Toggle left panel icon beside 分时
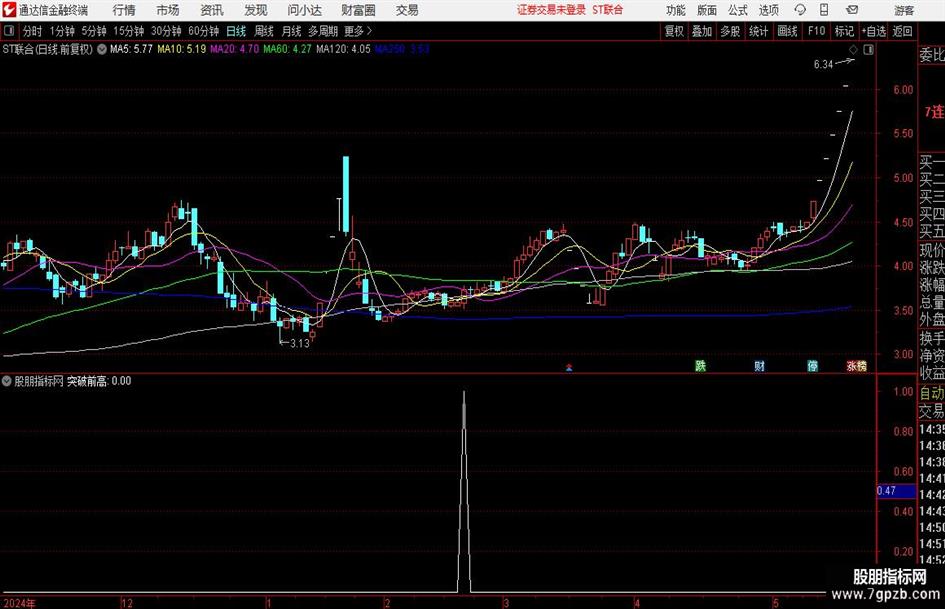 point(8,31)
